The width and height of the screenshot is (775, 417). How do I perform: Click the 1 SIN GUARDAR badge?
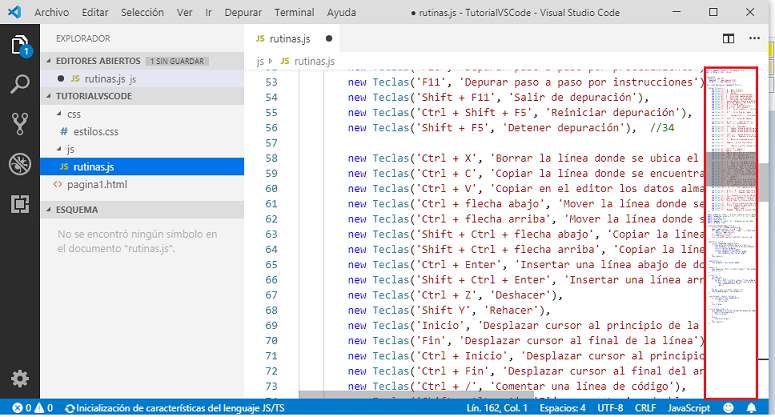(177, 61)
